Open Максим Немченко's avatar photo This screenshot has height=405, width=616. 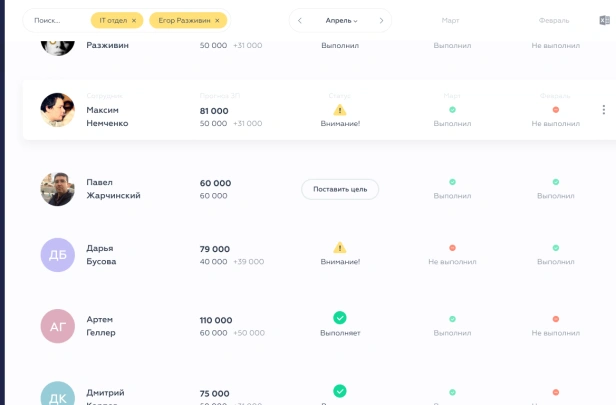[58, 110]
